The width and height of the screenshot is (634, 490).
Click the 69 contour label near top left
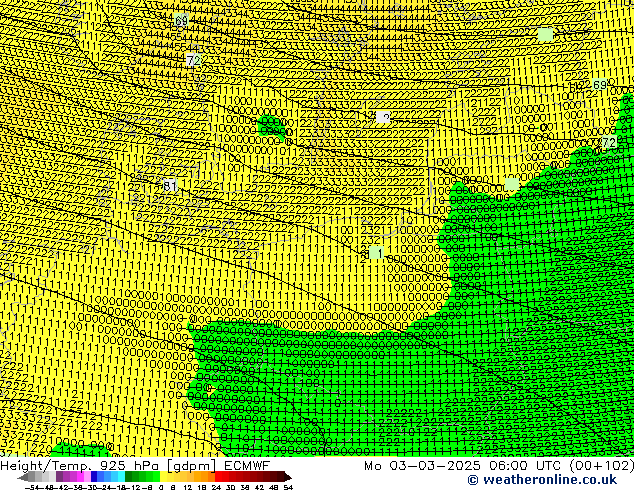tap(181, 20)
